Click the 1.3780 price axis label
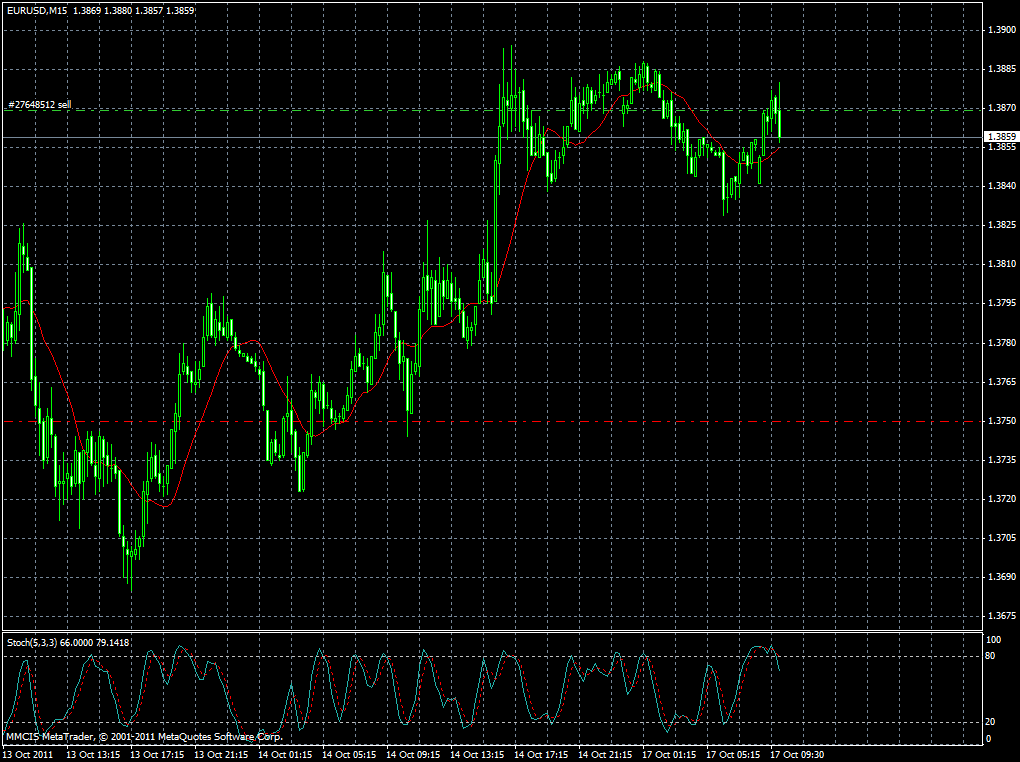 point(1001,343)
